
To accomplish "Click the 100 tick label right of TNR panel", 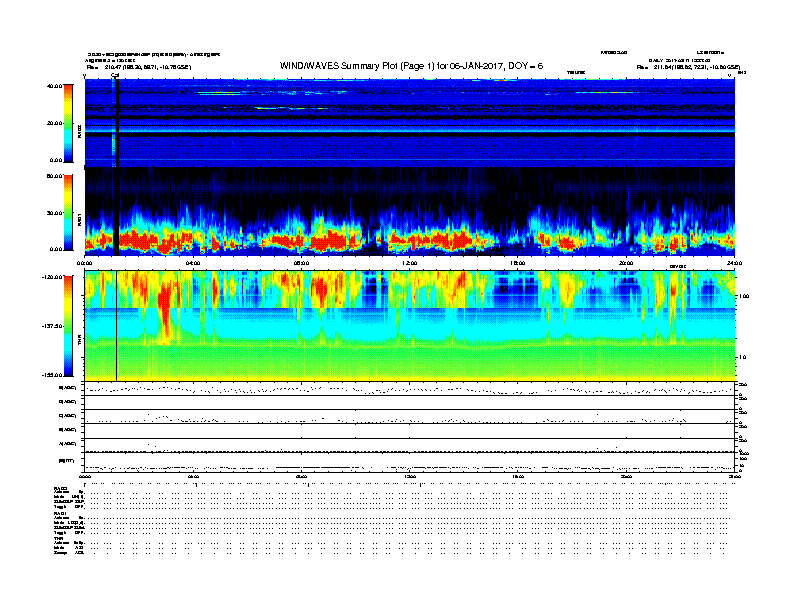I will click(744, 296).
